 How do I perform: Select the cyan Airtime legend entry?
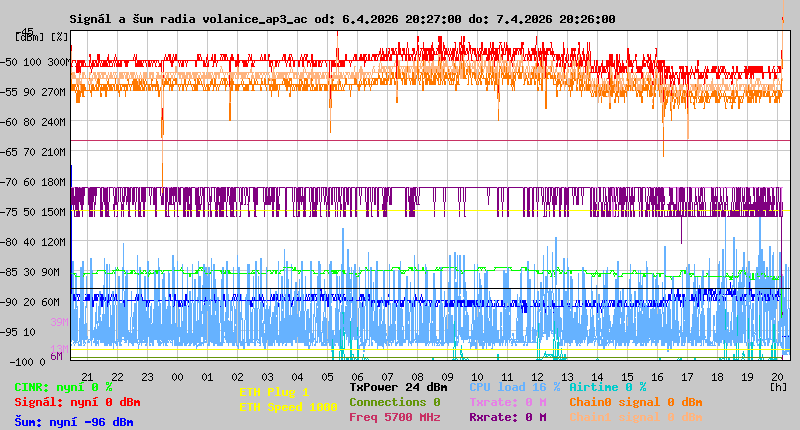click(607, 387)
